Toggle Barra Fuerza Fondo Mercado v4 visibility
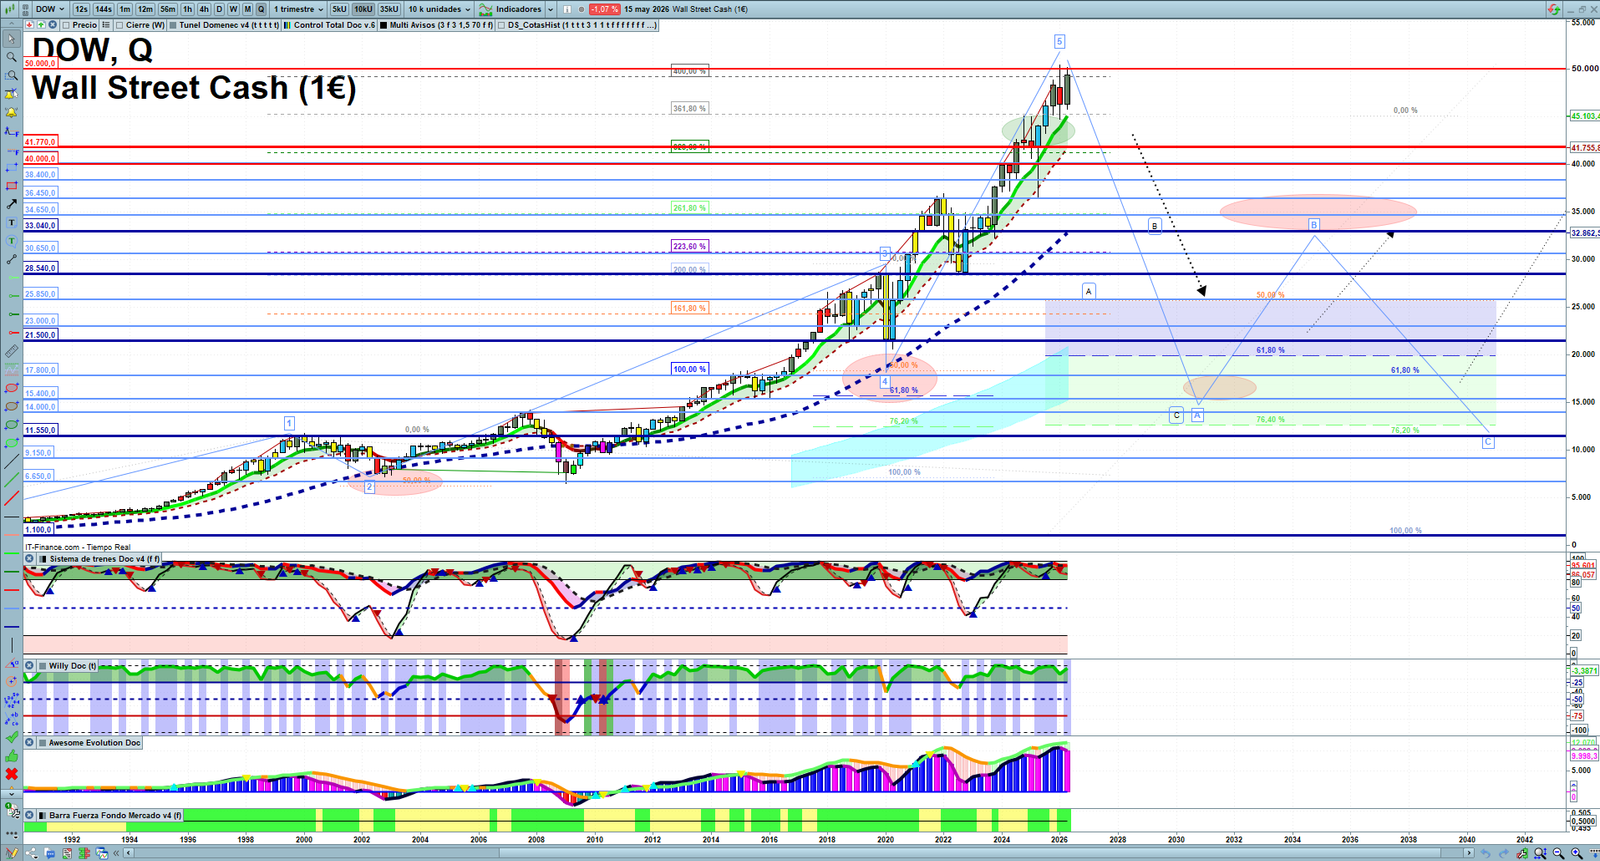The image size is (1600, 861). pyautogui.click(x=29, y=816)
